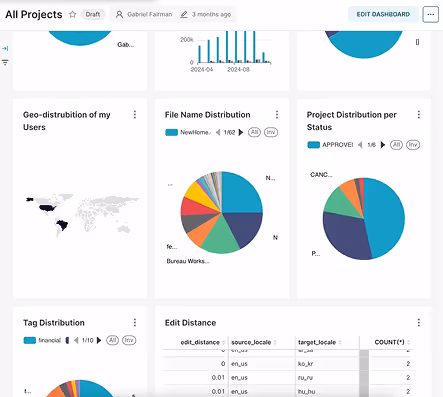Invert legend selection in Project Distribution per Status
This screenshot has height=397, width=443.
click(x=413, y=145)
